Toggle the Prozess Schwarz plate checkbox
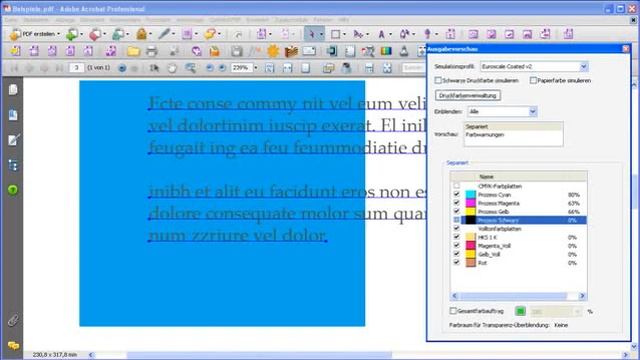The image size is (640, 360). [x=457, y=220]
